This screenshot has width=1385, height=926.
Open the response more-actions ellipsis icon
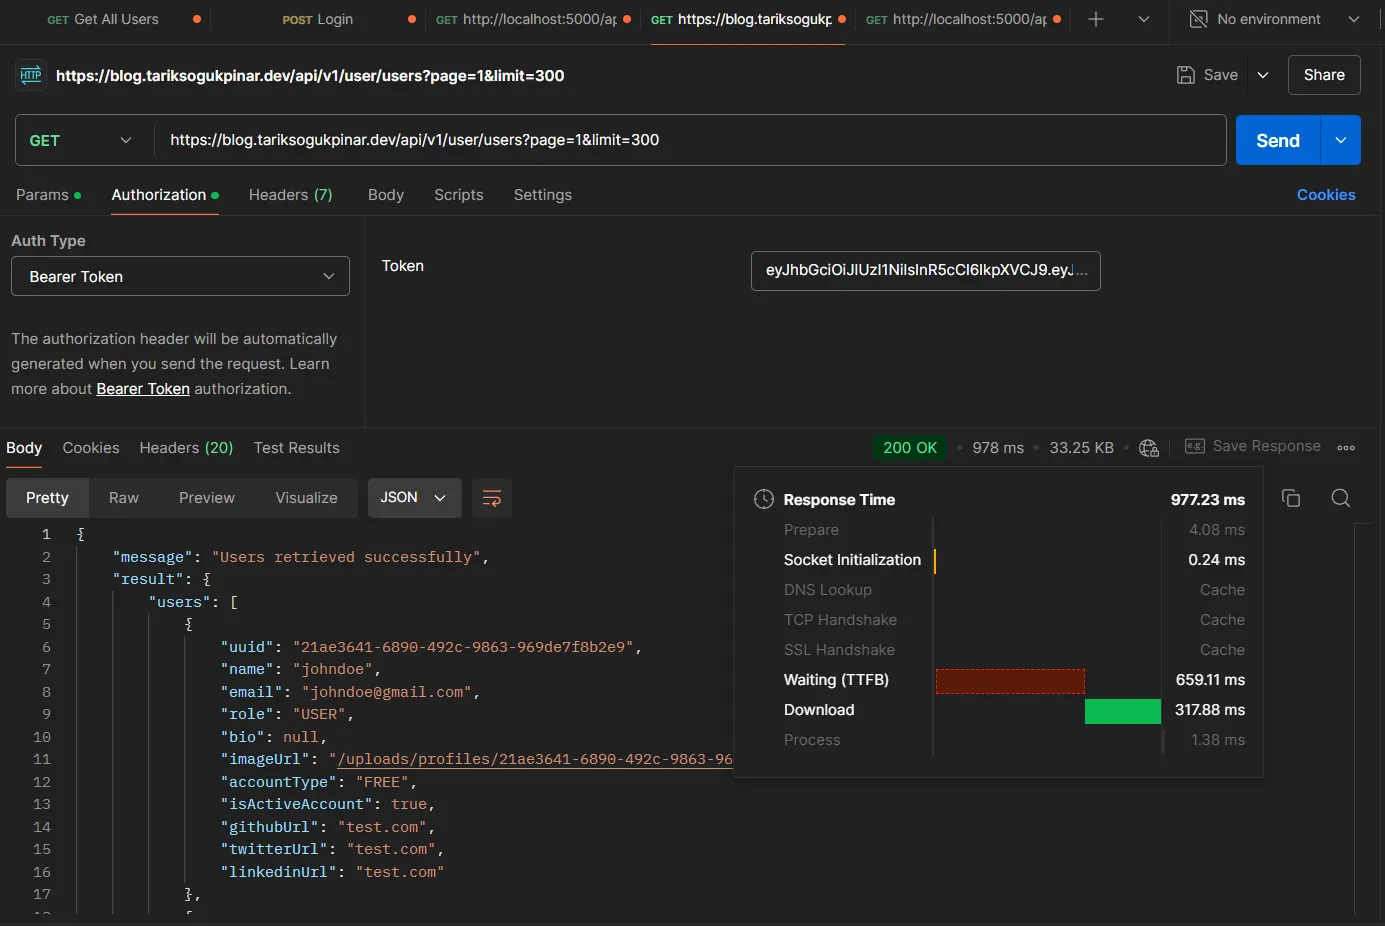click(1346, 448)
